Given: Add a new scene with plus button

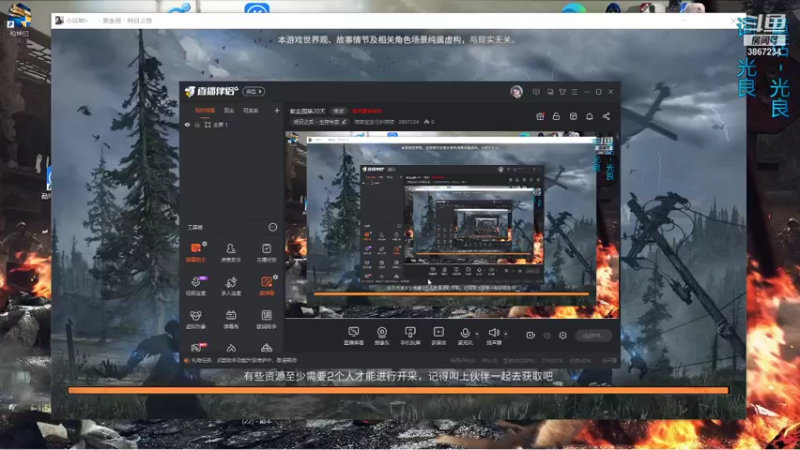Looking at the screenshot, I should pyautogui.click(x=277, y=110).
